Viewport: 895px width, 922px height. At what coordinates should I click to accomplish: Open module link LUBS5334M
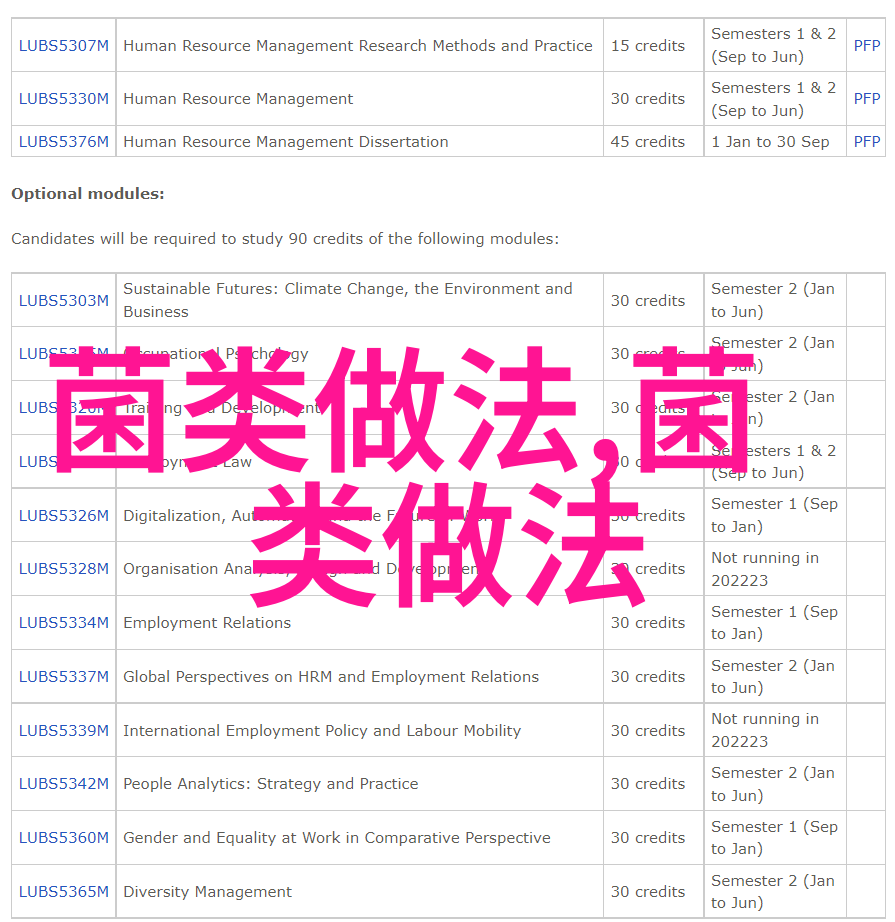click(64, 623)
